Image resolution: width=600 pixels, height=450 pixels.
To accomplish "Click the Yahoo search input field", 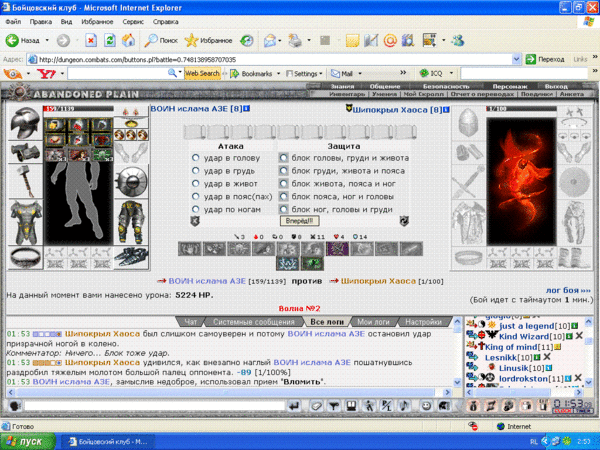I will (118, 73).
